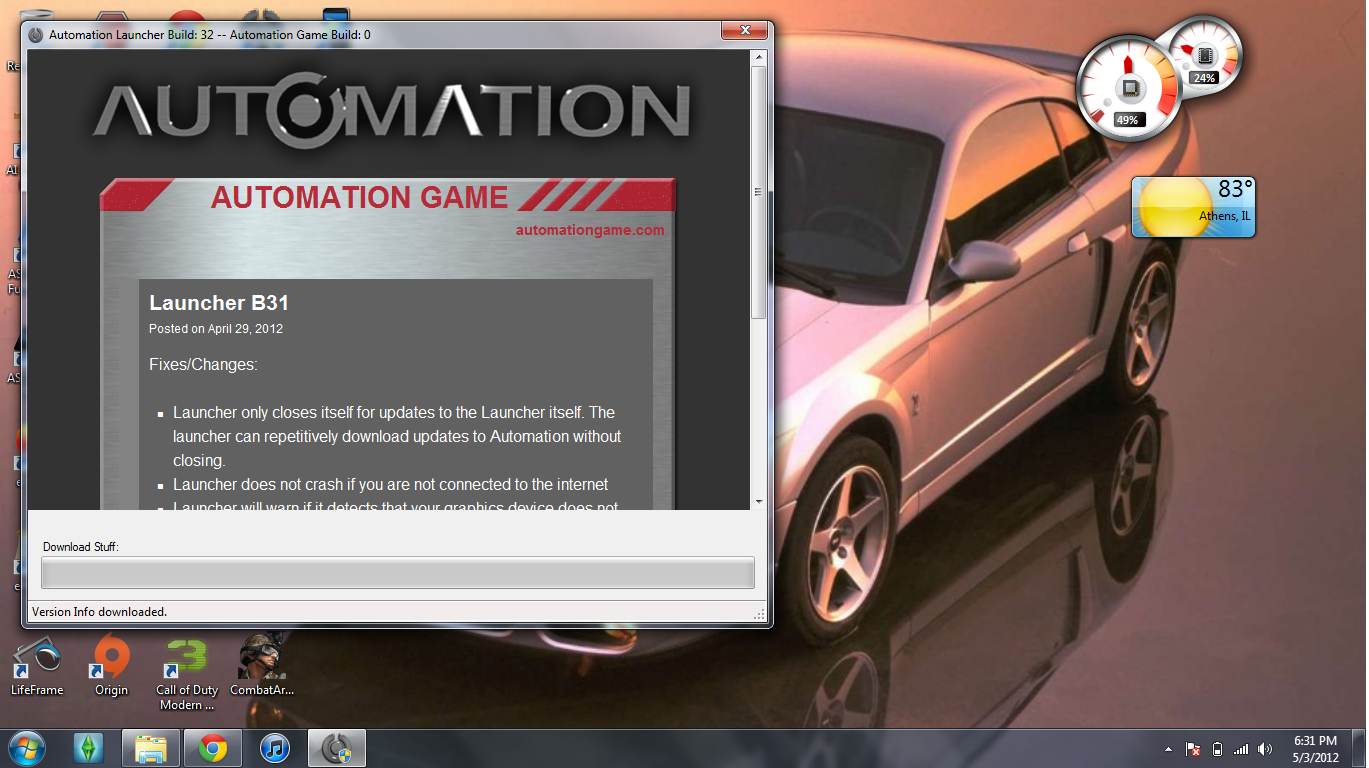1369x768 pixels.
Task: Select the CombatArms desktop icon
Action: coord(262,666)
